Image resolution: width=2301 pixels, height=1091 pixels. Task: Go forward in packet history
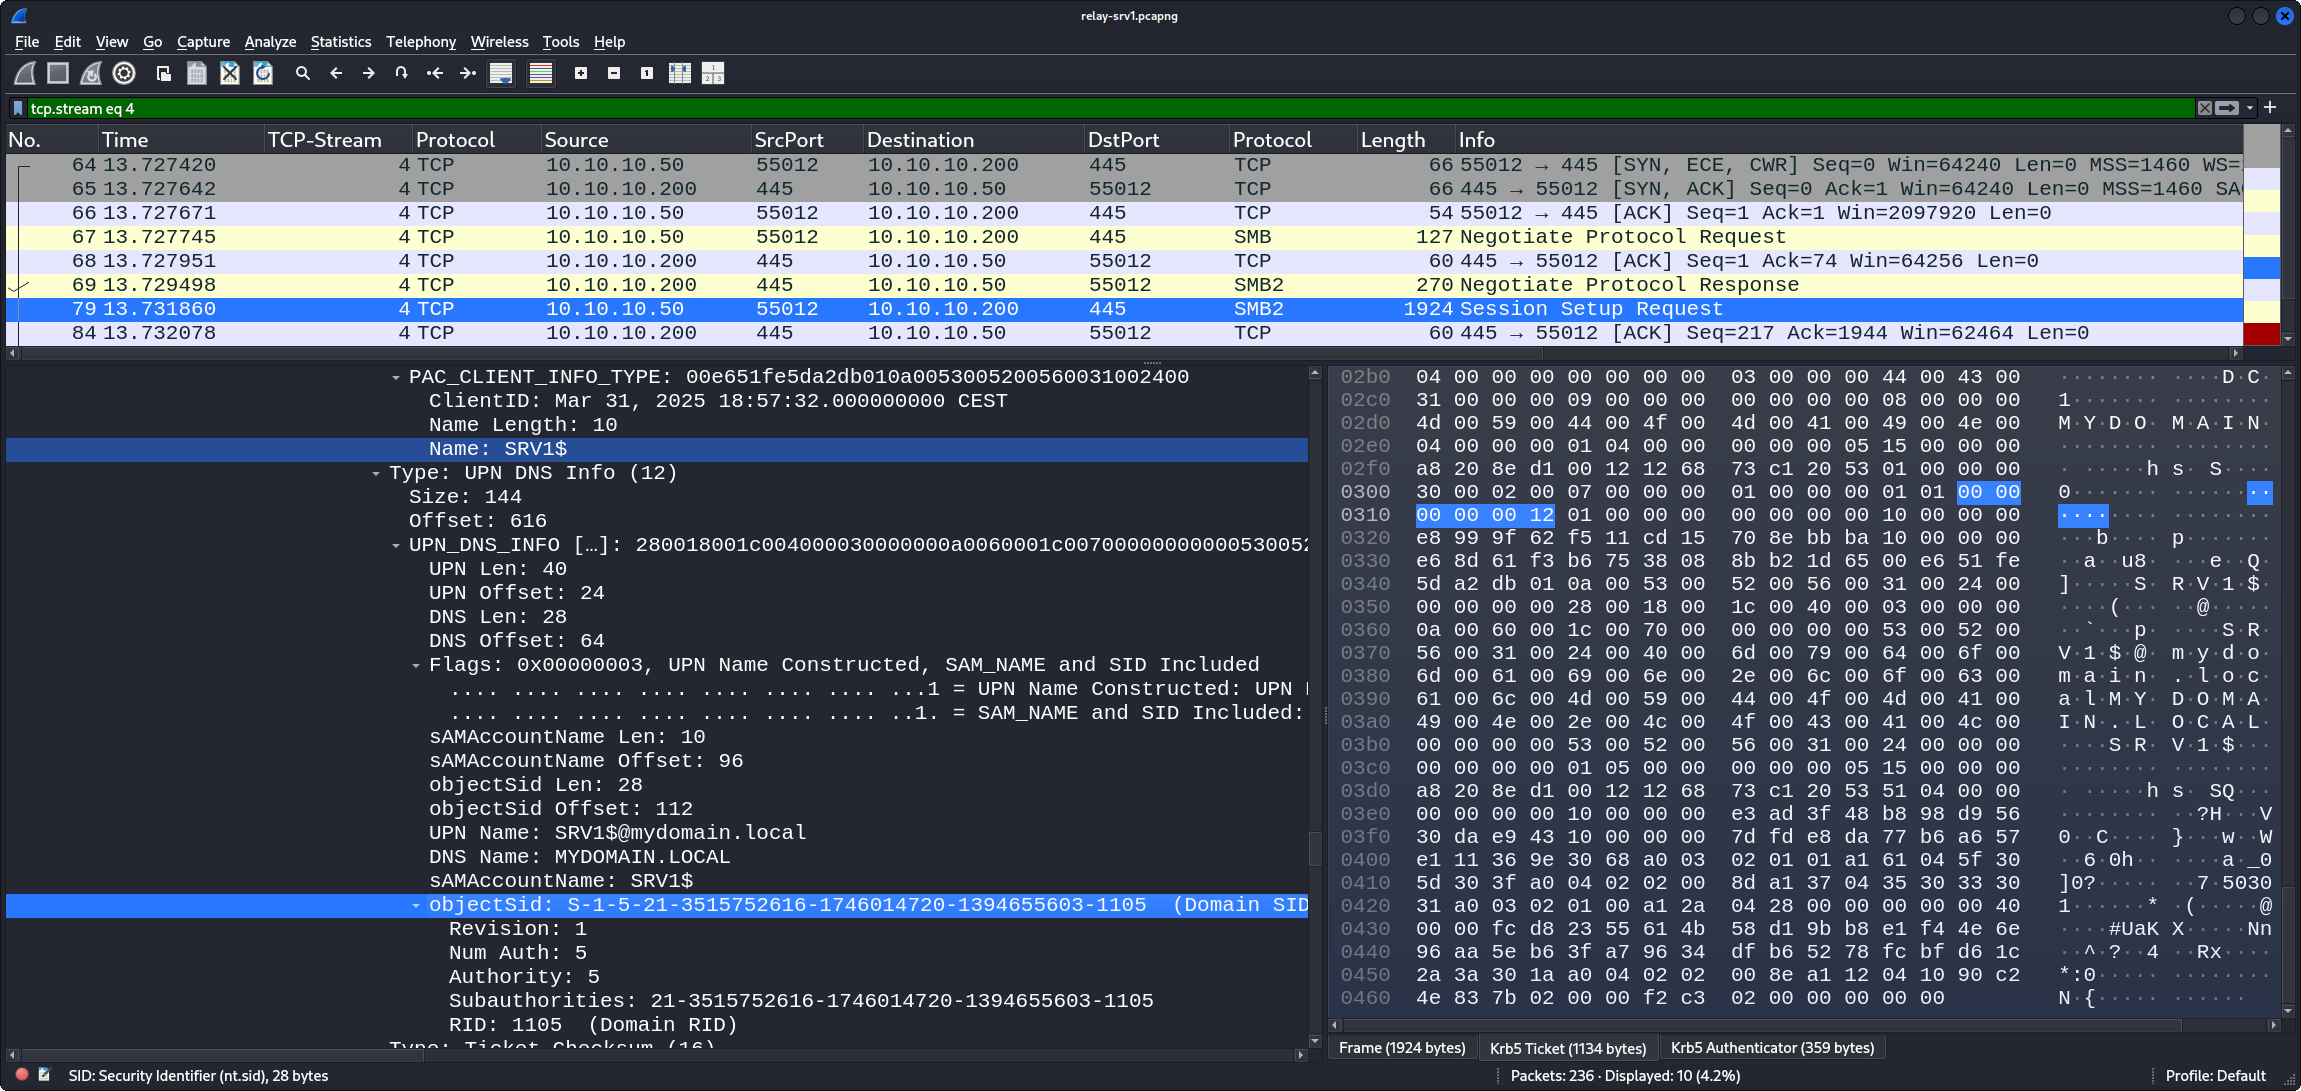click(369, 73)
